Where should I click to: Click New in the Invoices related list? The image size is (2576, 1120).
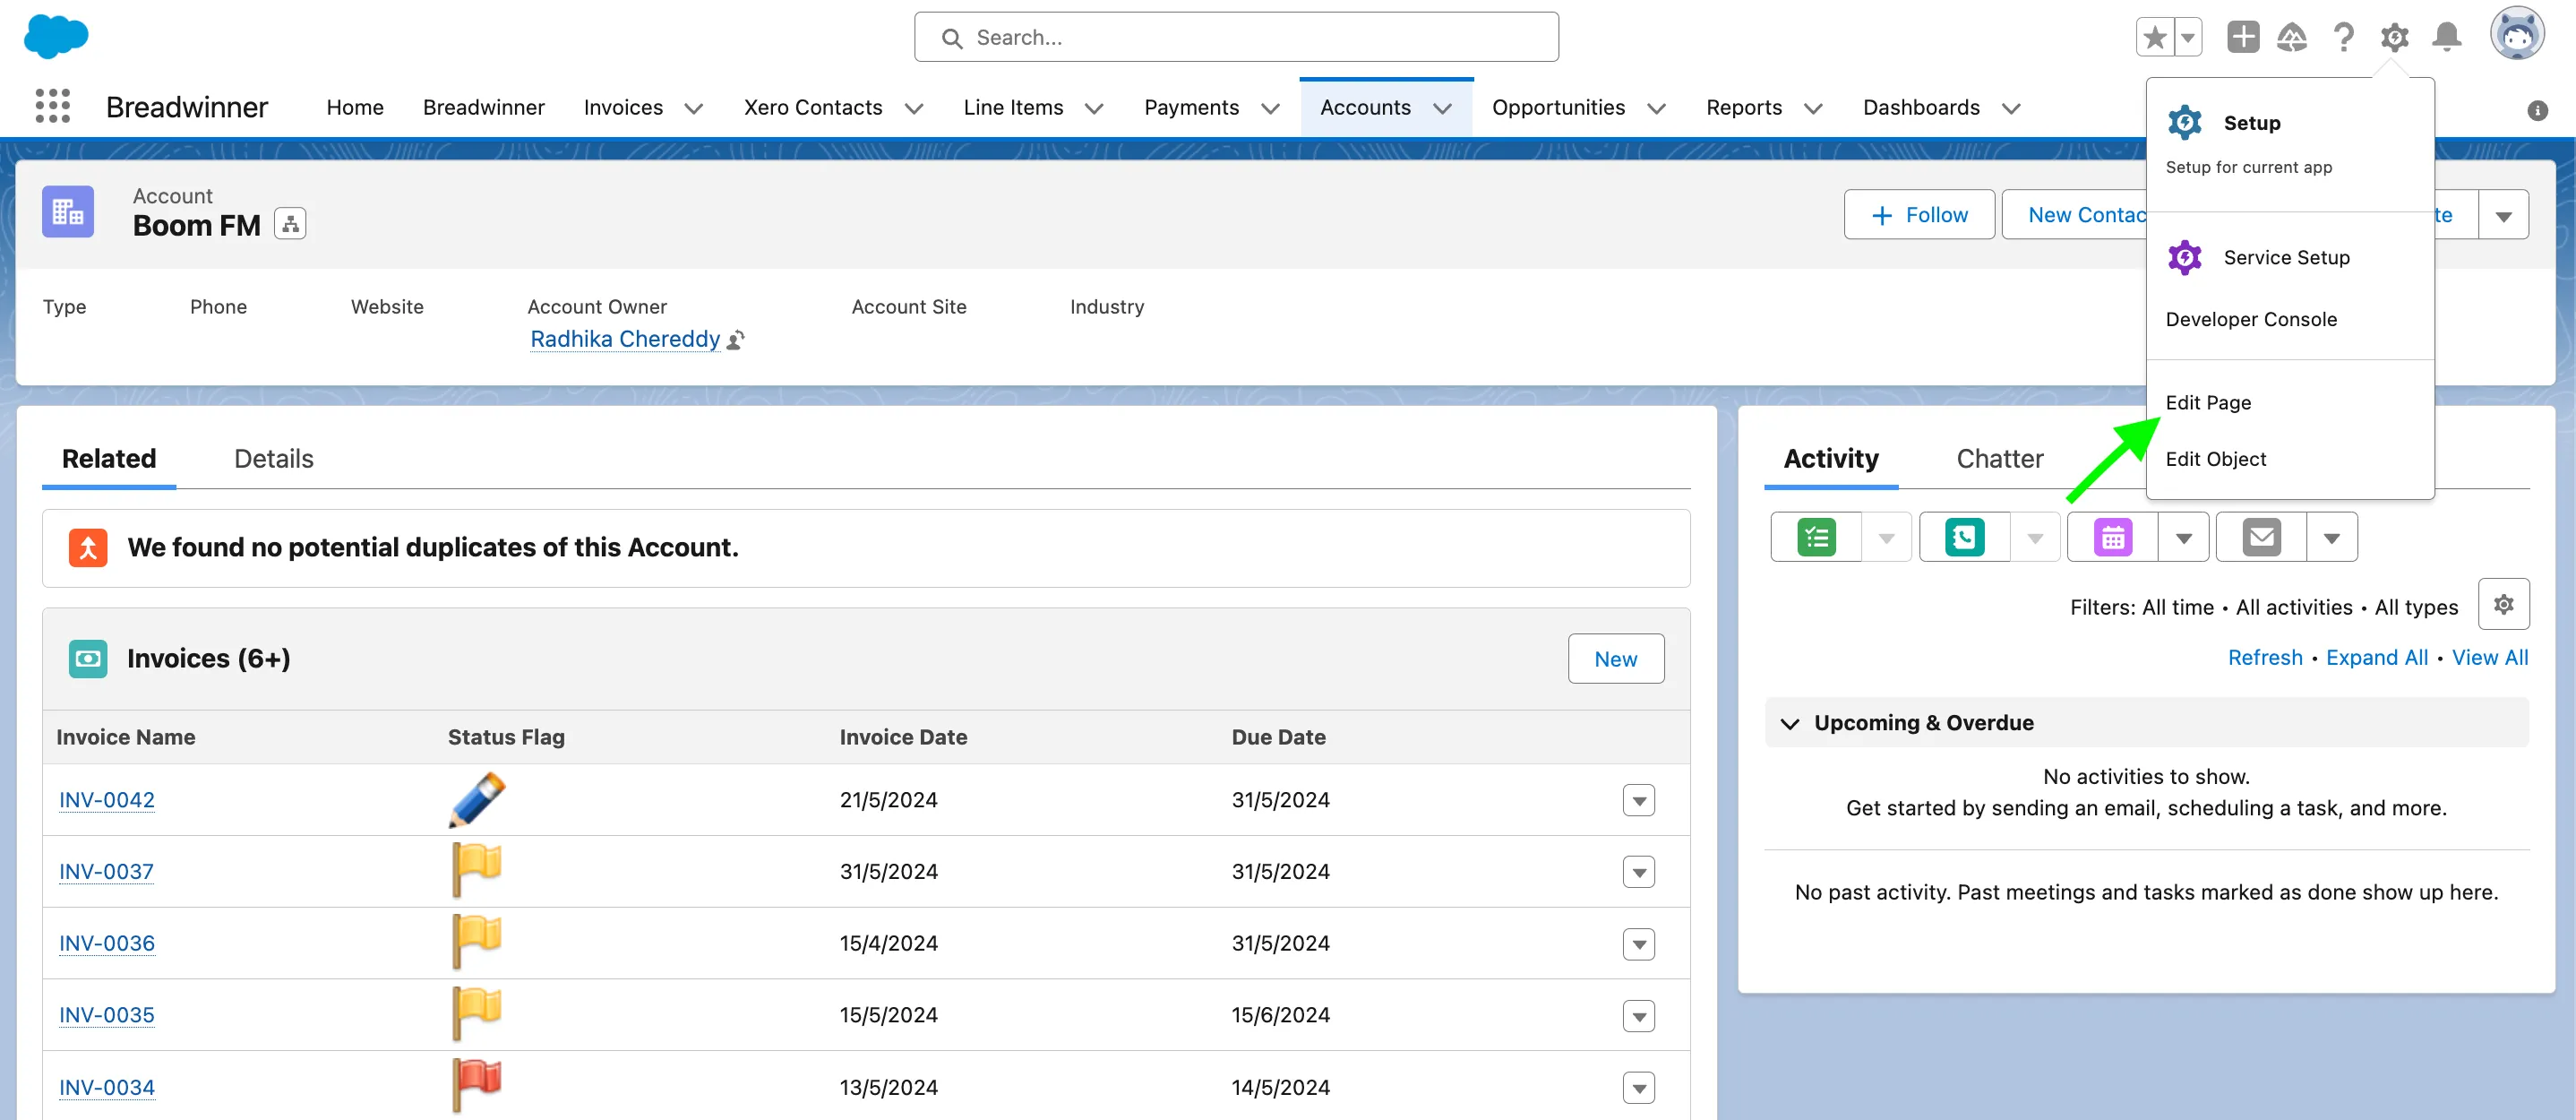click(1615, 659)
